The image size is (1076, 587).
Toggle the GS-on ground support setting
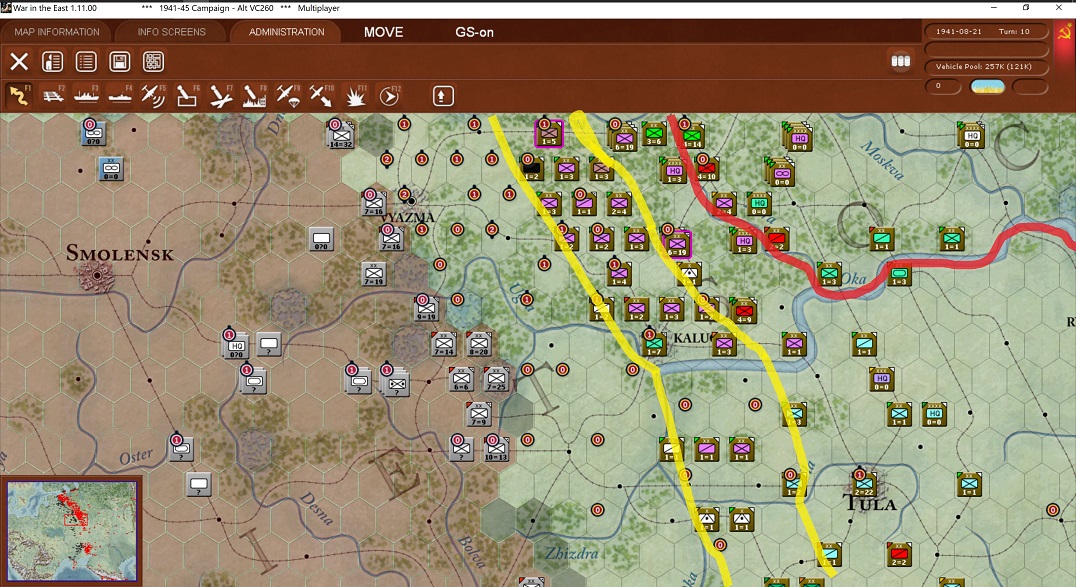click(474, 32)
